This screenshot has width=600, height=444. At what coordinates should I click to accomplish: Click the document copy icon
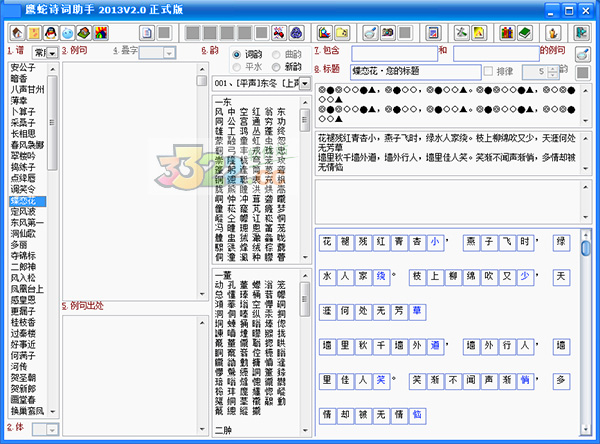click(147, 33)
